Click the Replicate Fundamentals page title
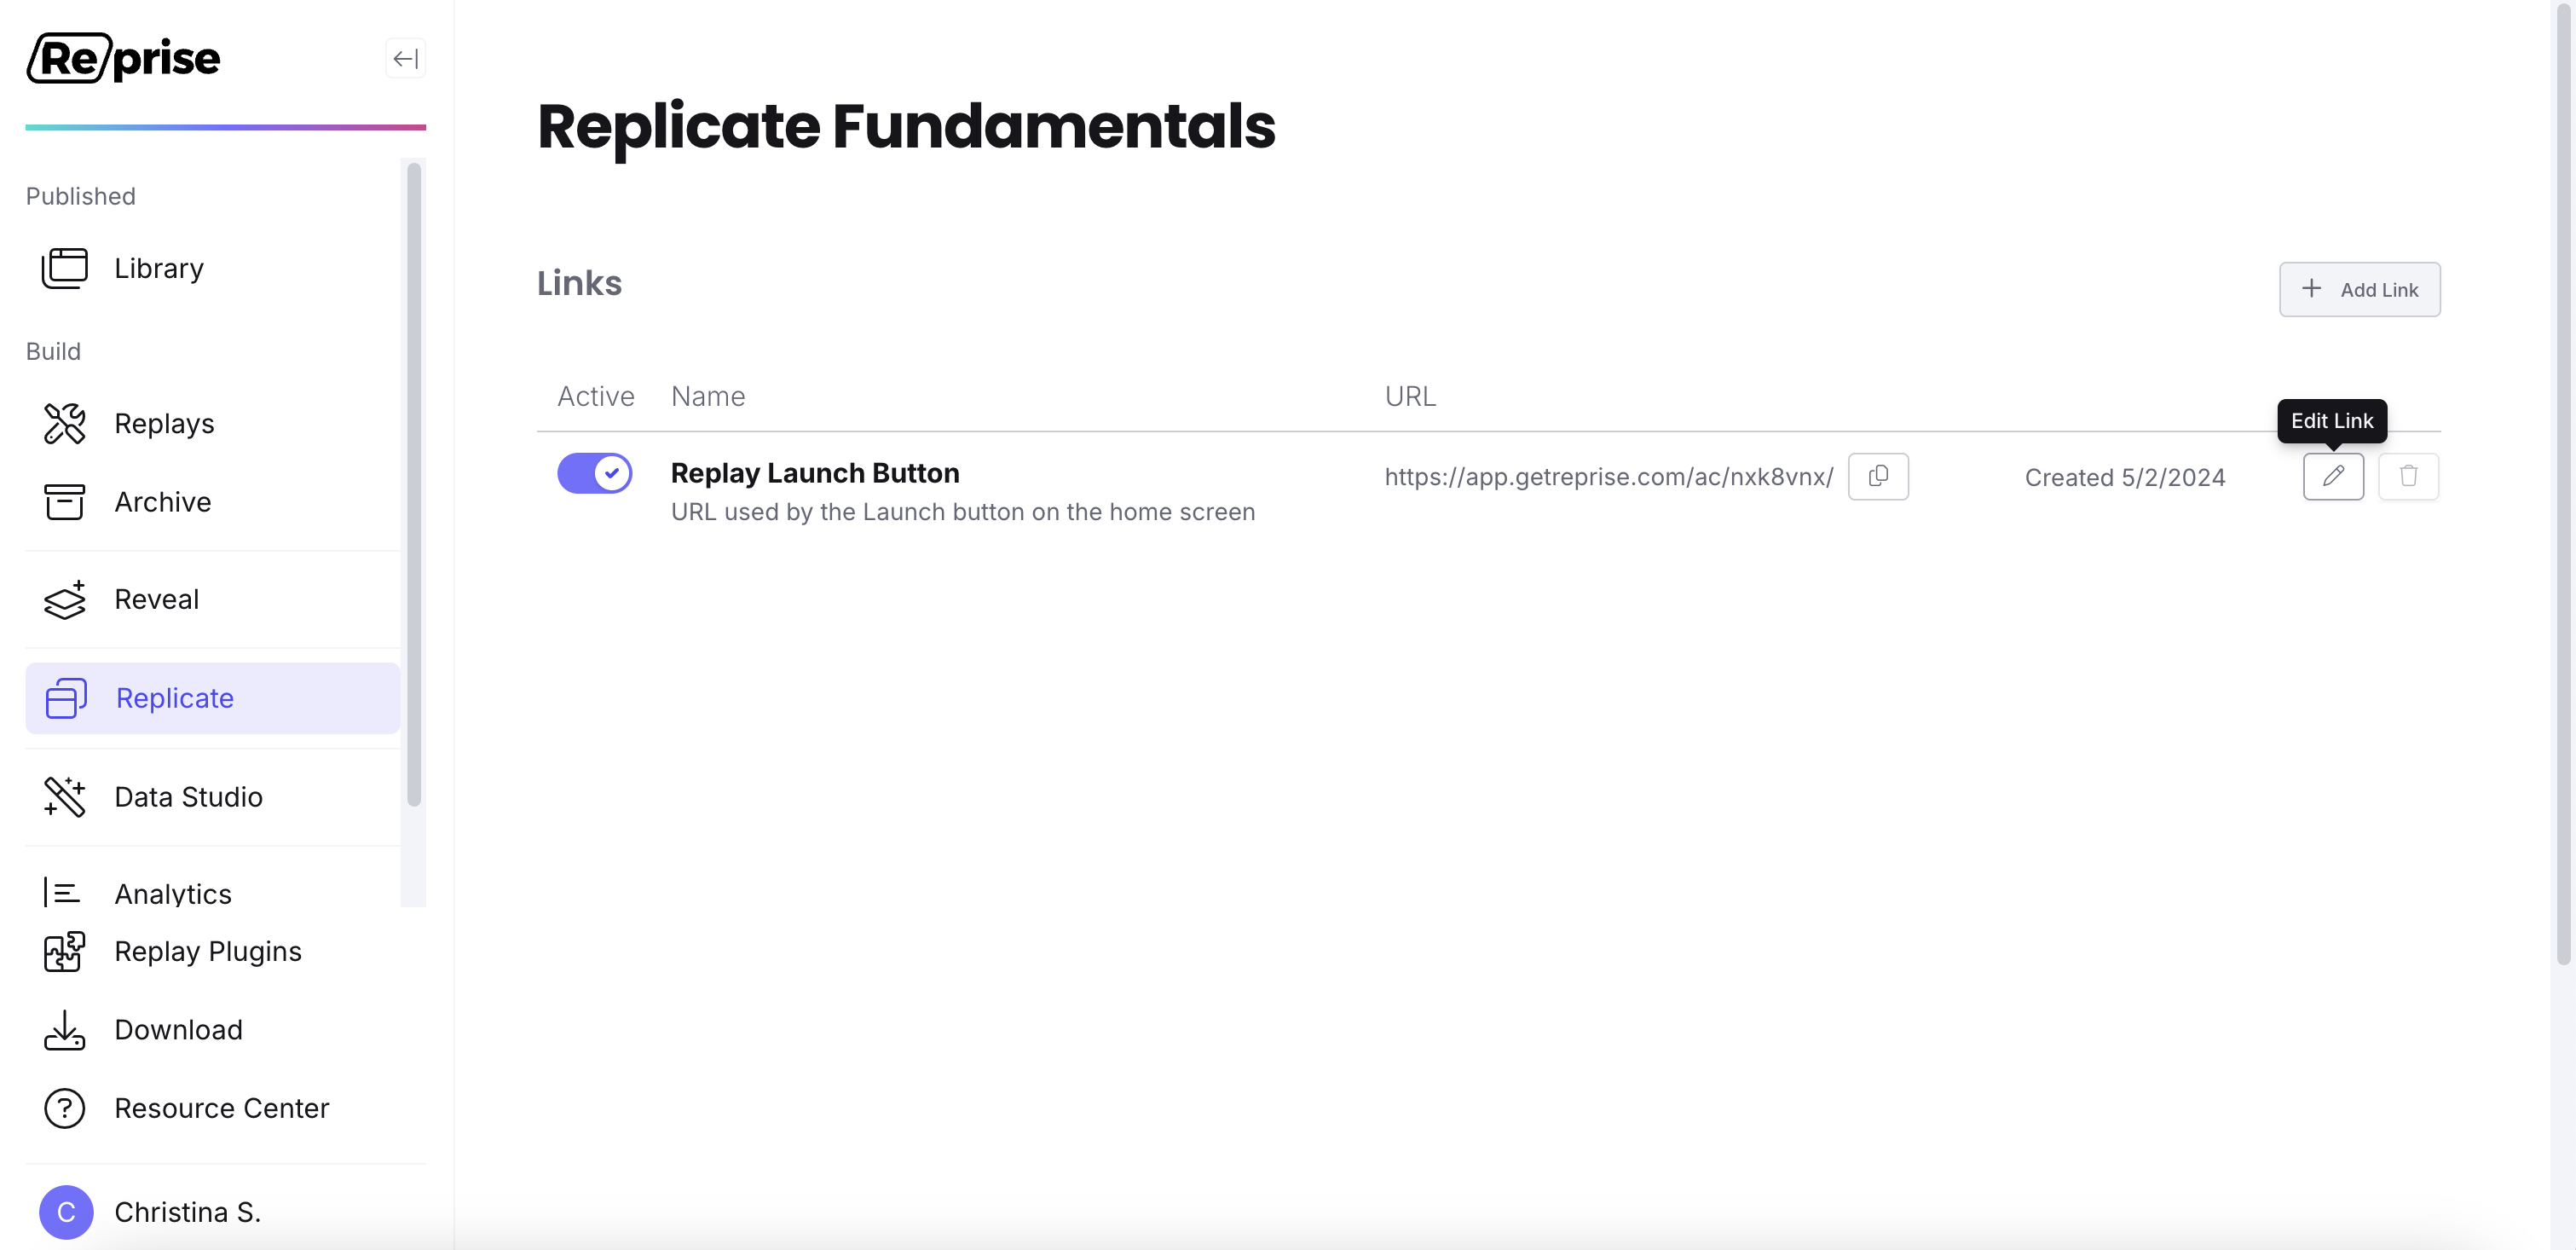The width and height of the screenshot is (2576, 1250). (x=906, y=127)
